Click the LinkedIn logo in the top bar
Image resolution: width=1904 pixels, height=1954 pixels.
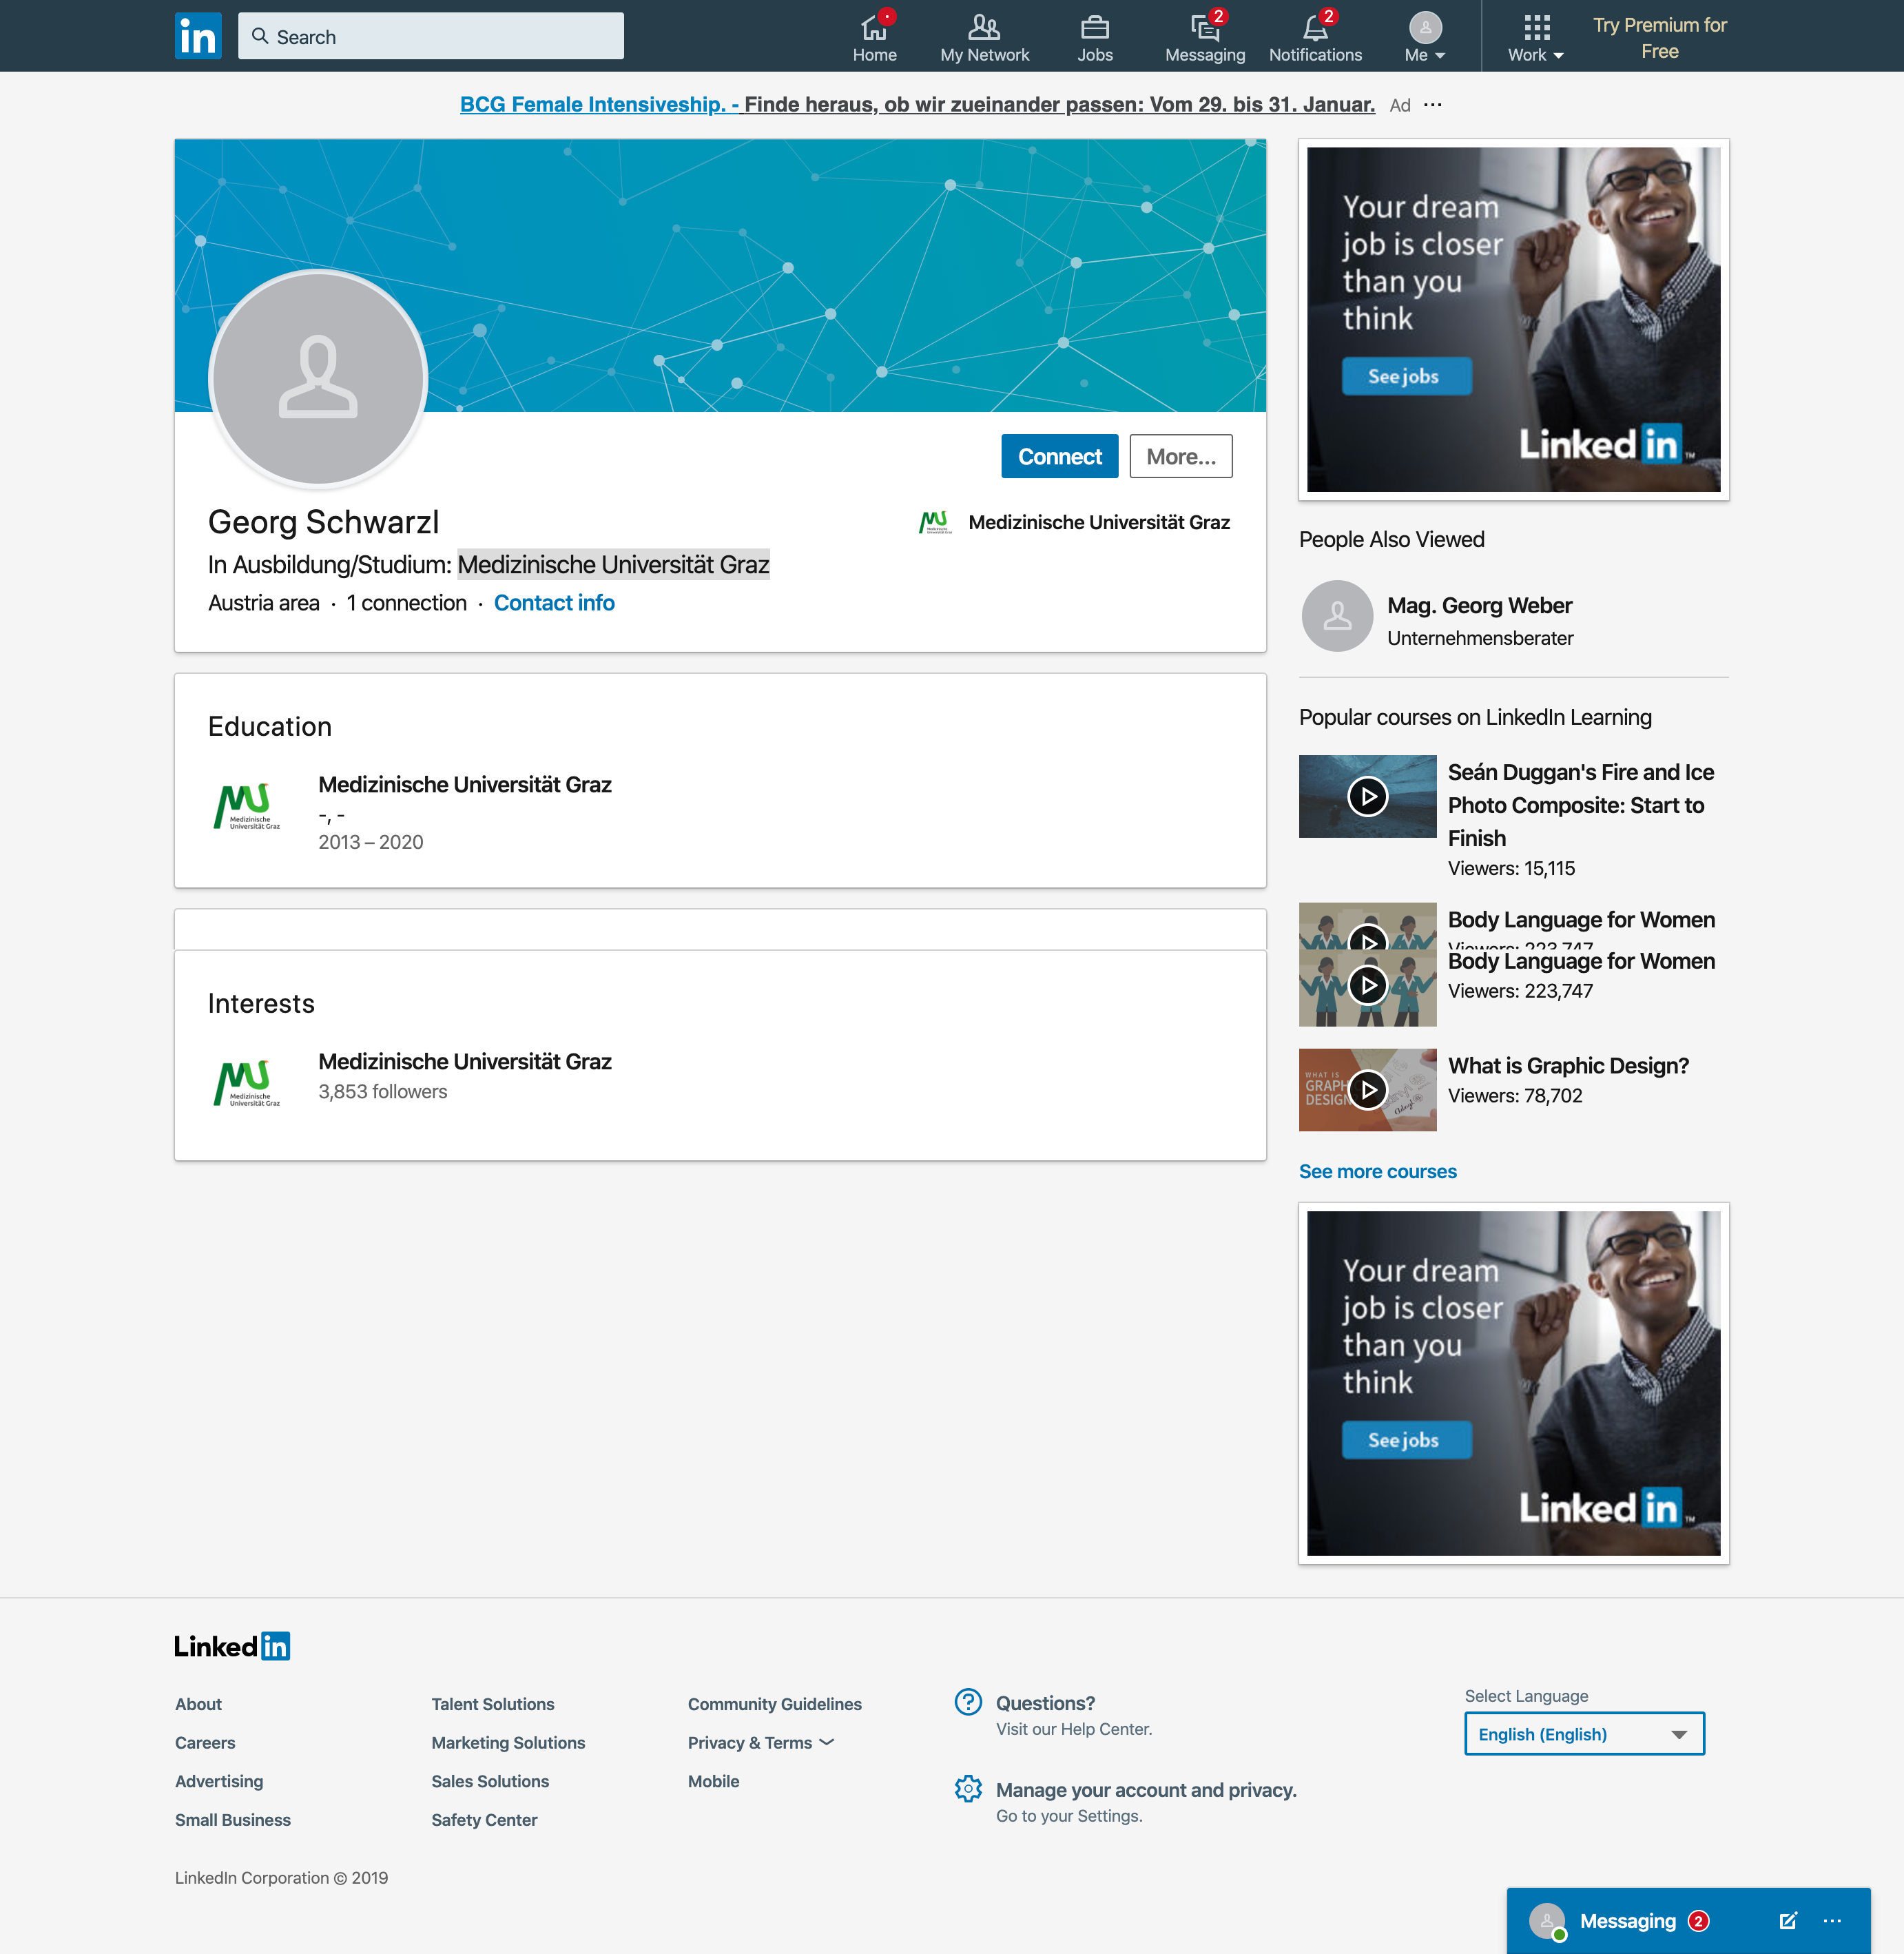pyautogui.click(x=198, y=36)
